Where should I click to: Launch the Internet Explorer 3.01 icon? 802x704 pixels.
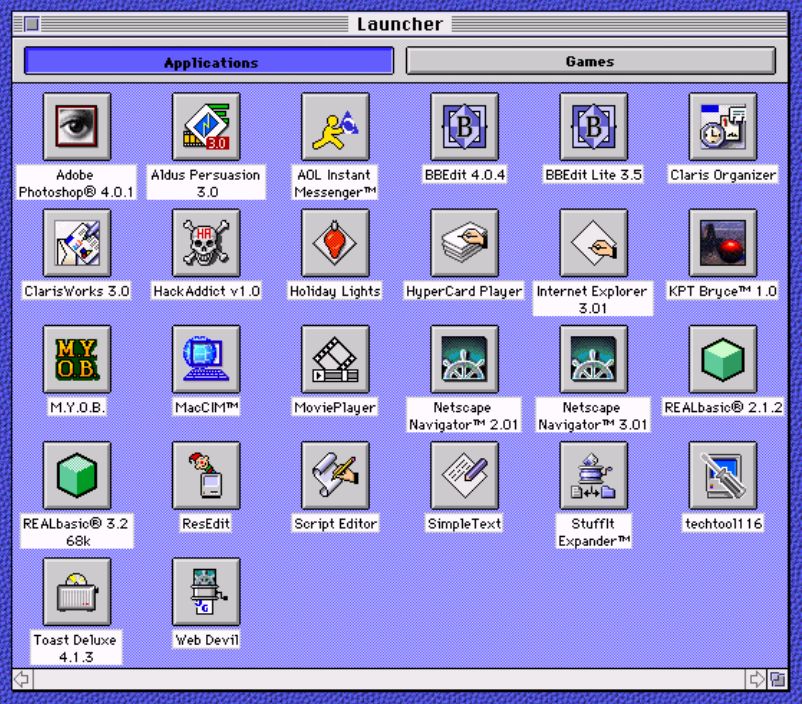click(x=593, y=243)
